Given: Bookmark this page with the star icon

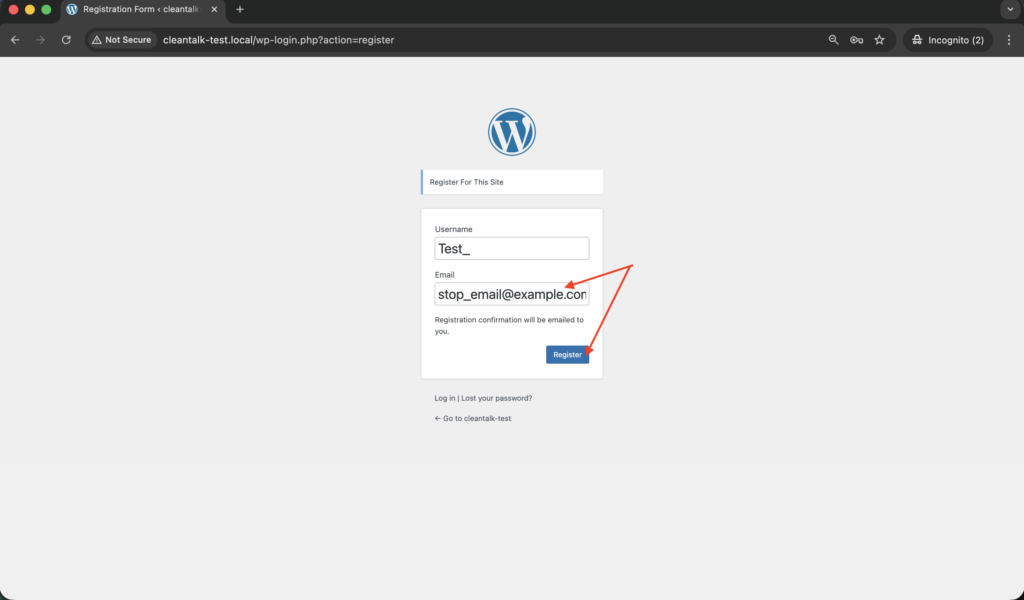Looking at the screenshot, I should point(879,40).
